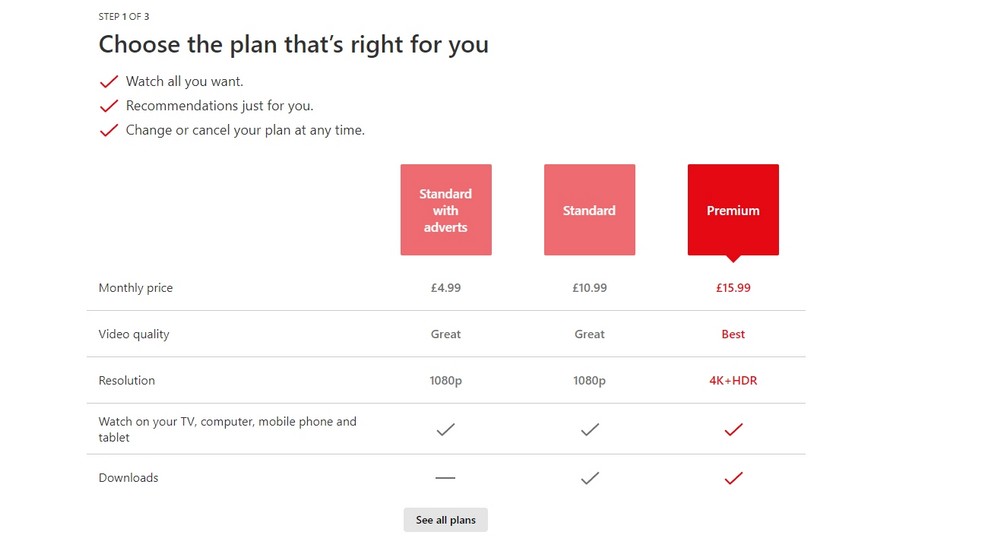Select the Standard plan tile
The height and width of the screenshot is (544, 1000).
[589, 210]
